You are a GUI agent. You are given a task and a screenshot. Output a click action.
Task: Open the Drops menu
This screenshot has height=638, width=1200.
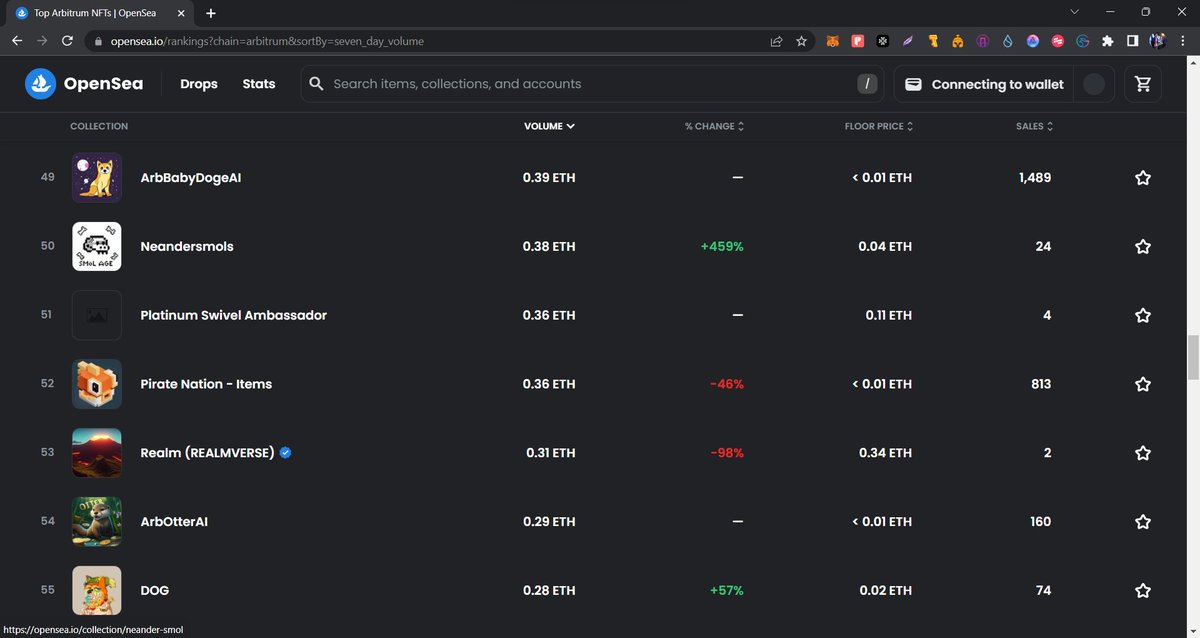click(199, 84)
